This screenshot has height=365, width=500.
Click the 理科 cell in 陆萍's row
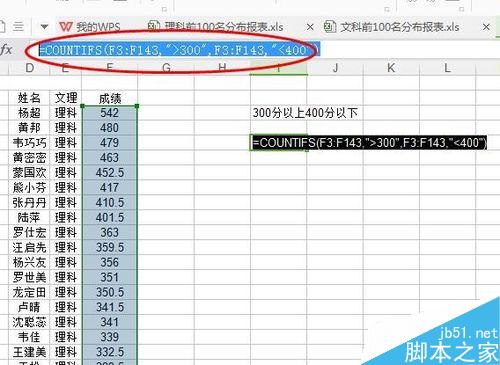coord(66,218)
